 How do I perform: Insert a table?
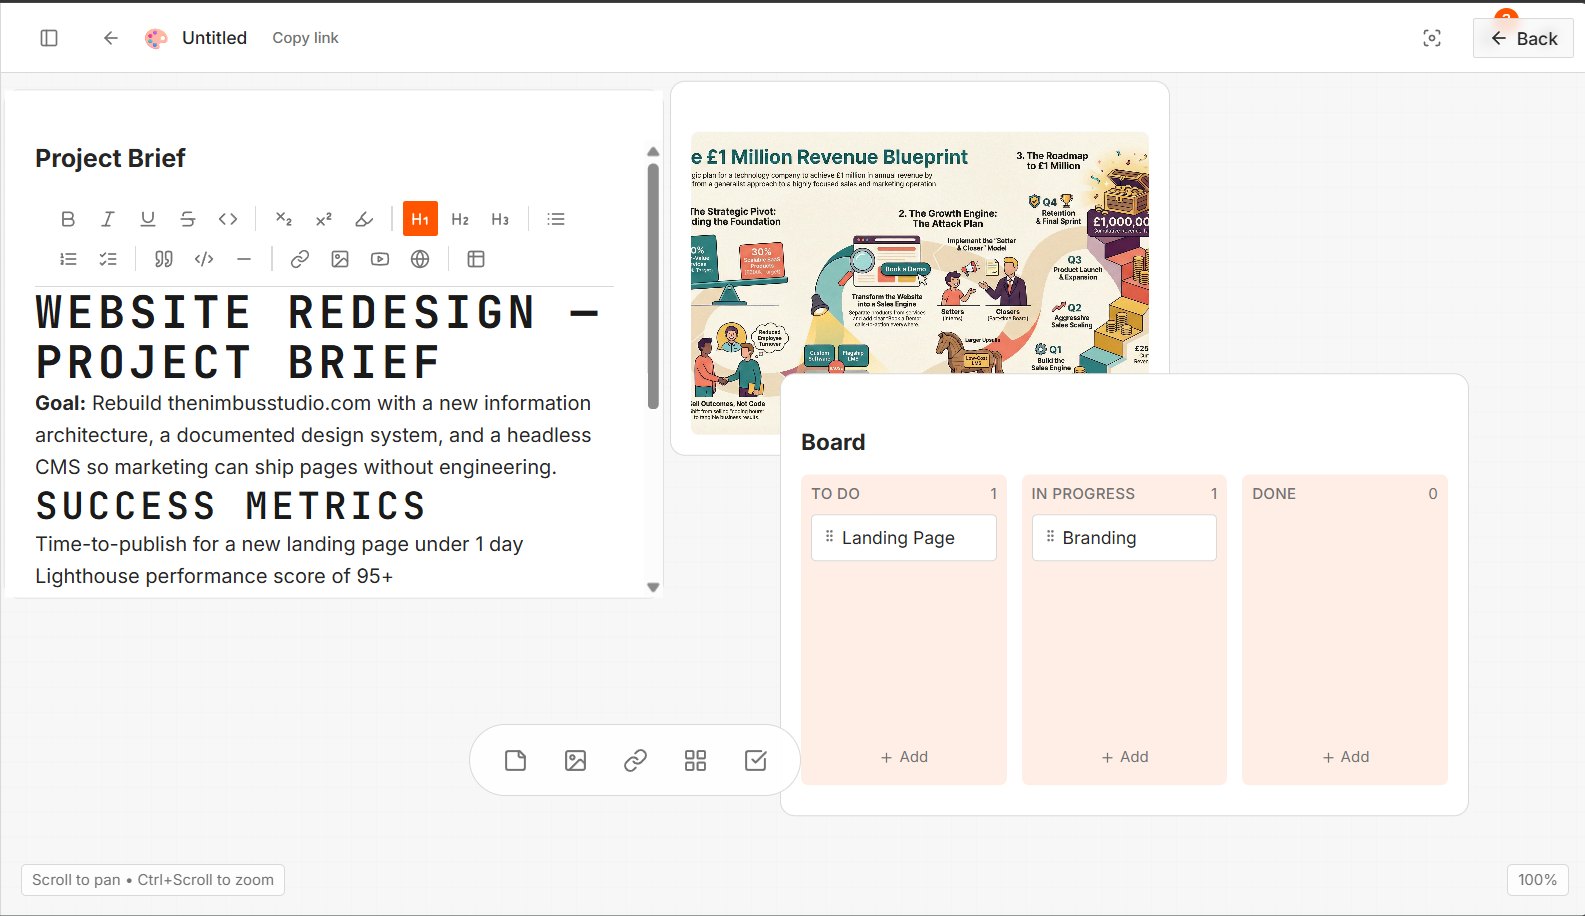[x=476, y=259]
